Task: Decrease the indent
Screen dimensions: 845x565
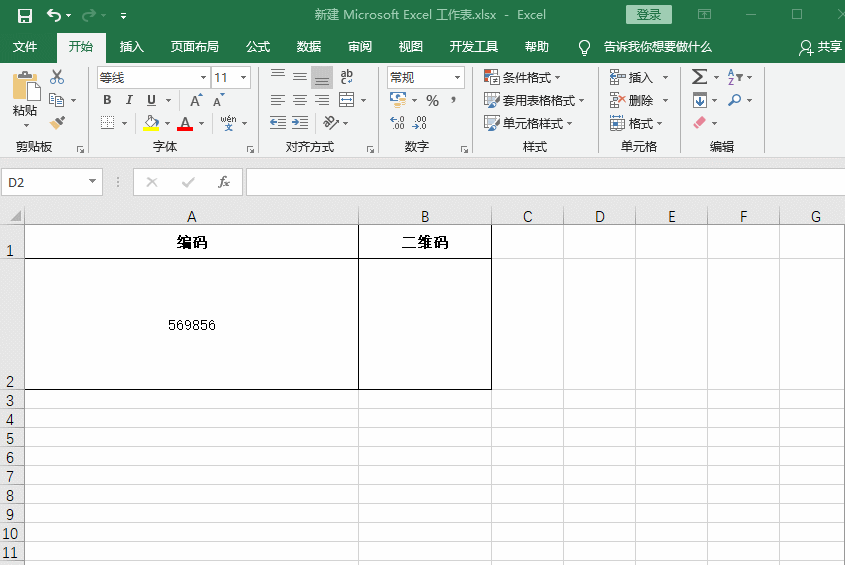Action: click(x=278, y=123)
